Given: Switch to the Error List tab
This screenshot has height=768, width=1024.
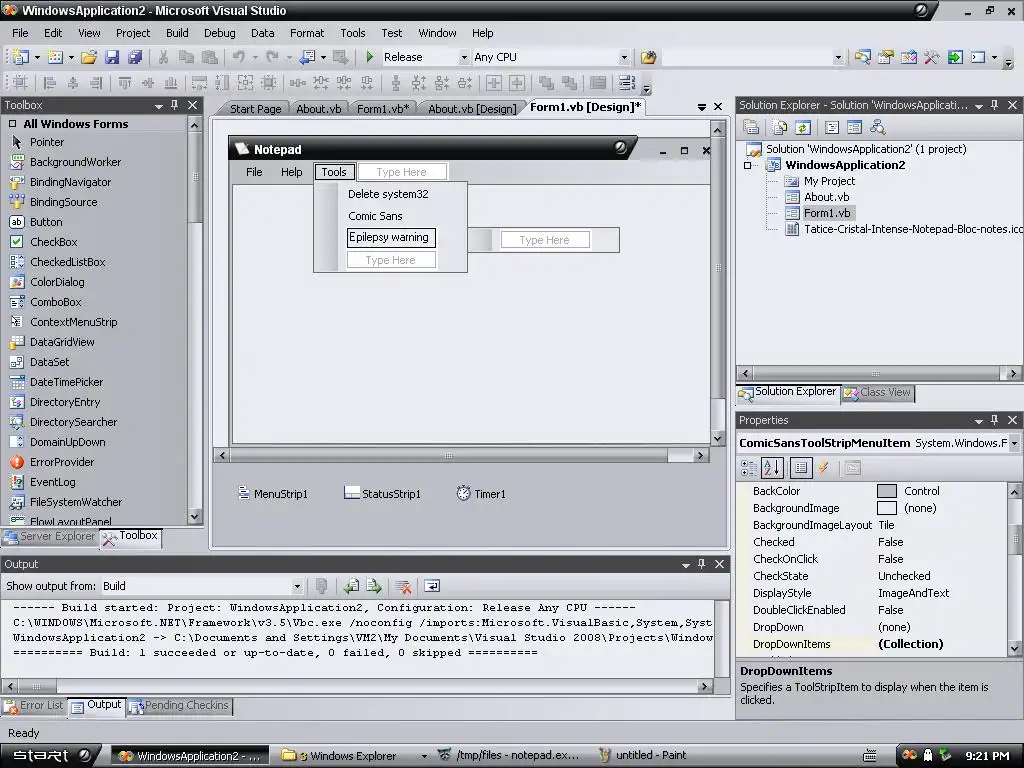Looking at the screenshot, I should pyautogui.click(x=34, y=706).
